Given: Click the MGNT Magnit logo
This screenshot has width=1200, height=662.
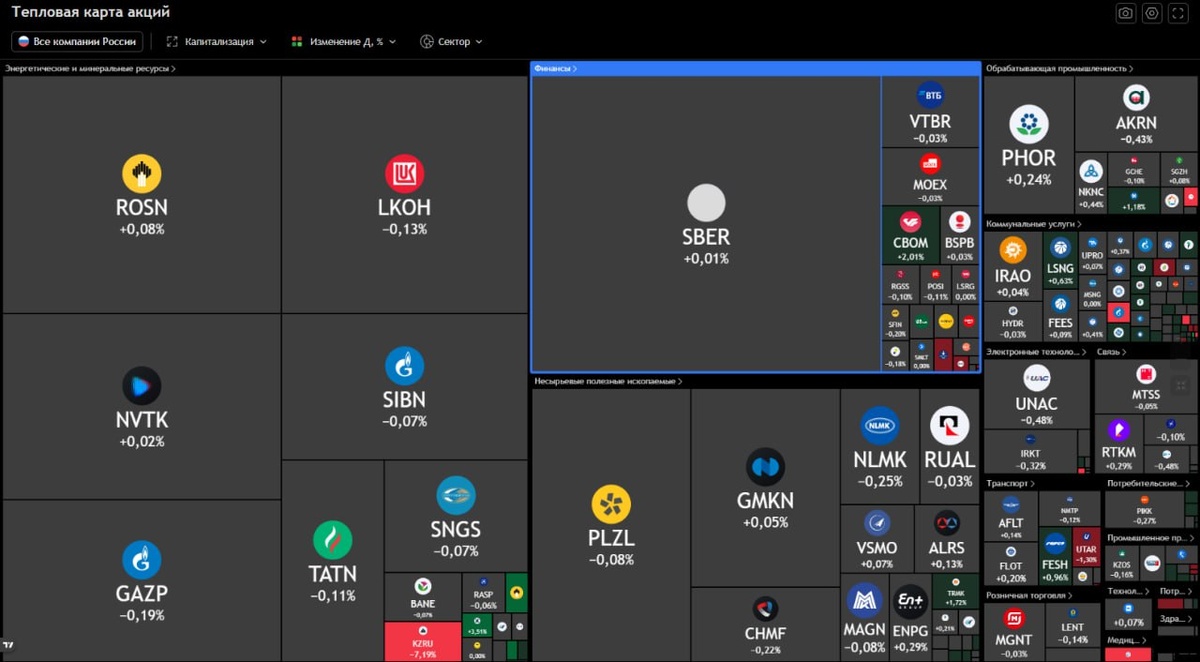Looking at the screenshot, I should pyautogui.click(x=1014, y=618).
